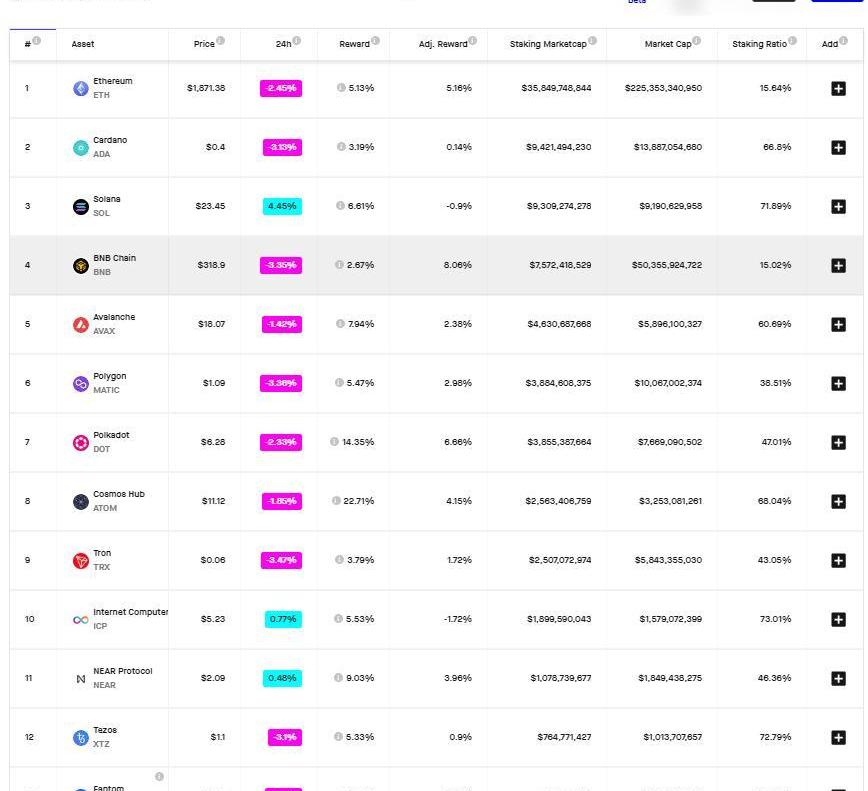Click info icon beside Ethereum reward 5.13%
Image resolution: width=868 pixels, height=791 pixels.
341,88
